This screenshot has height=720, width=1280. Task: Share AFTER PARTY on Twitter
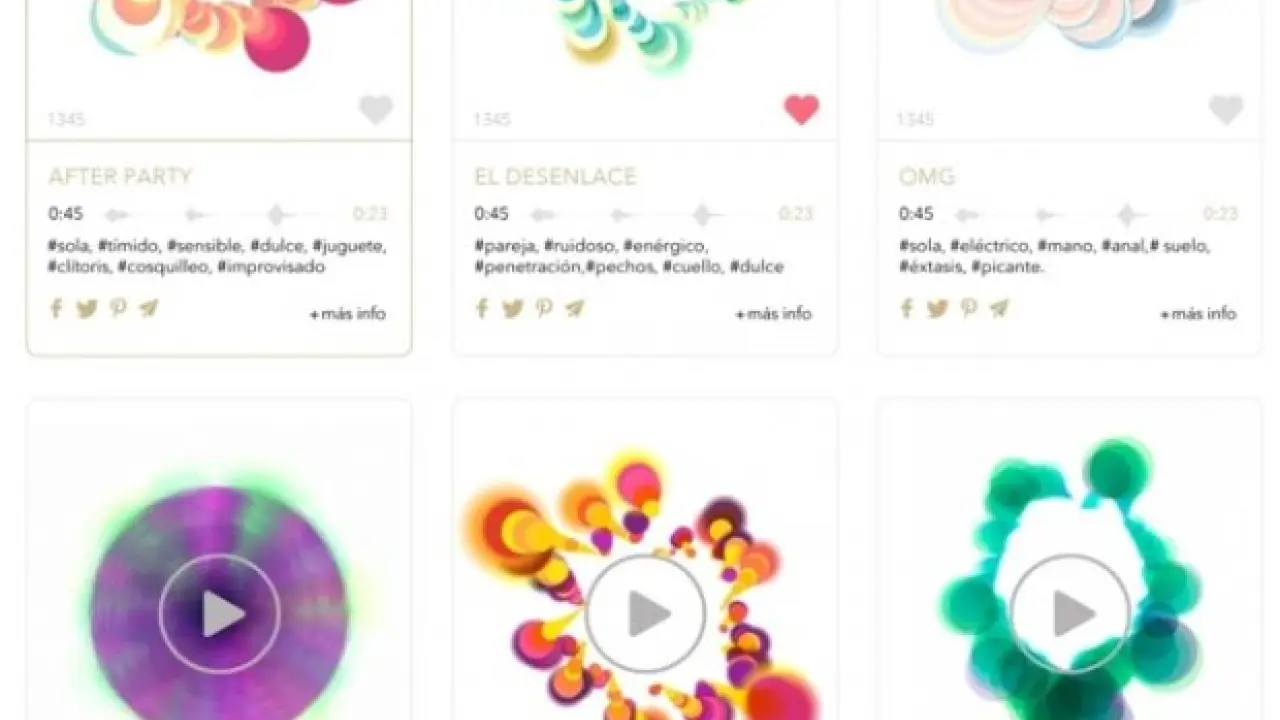coord(87,309)
